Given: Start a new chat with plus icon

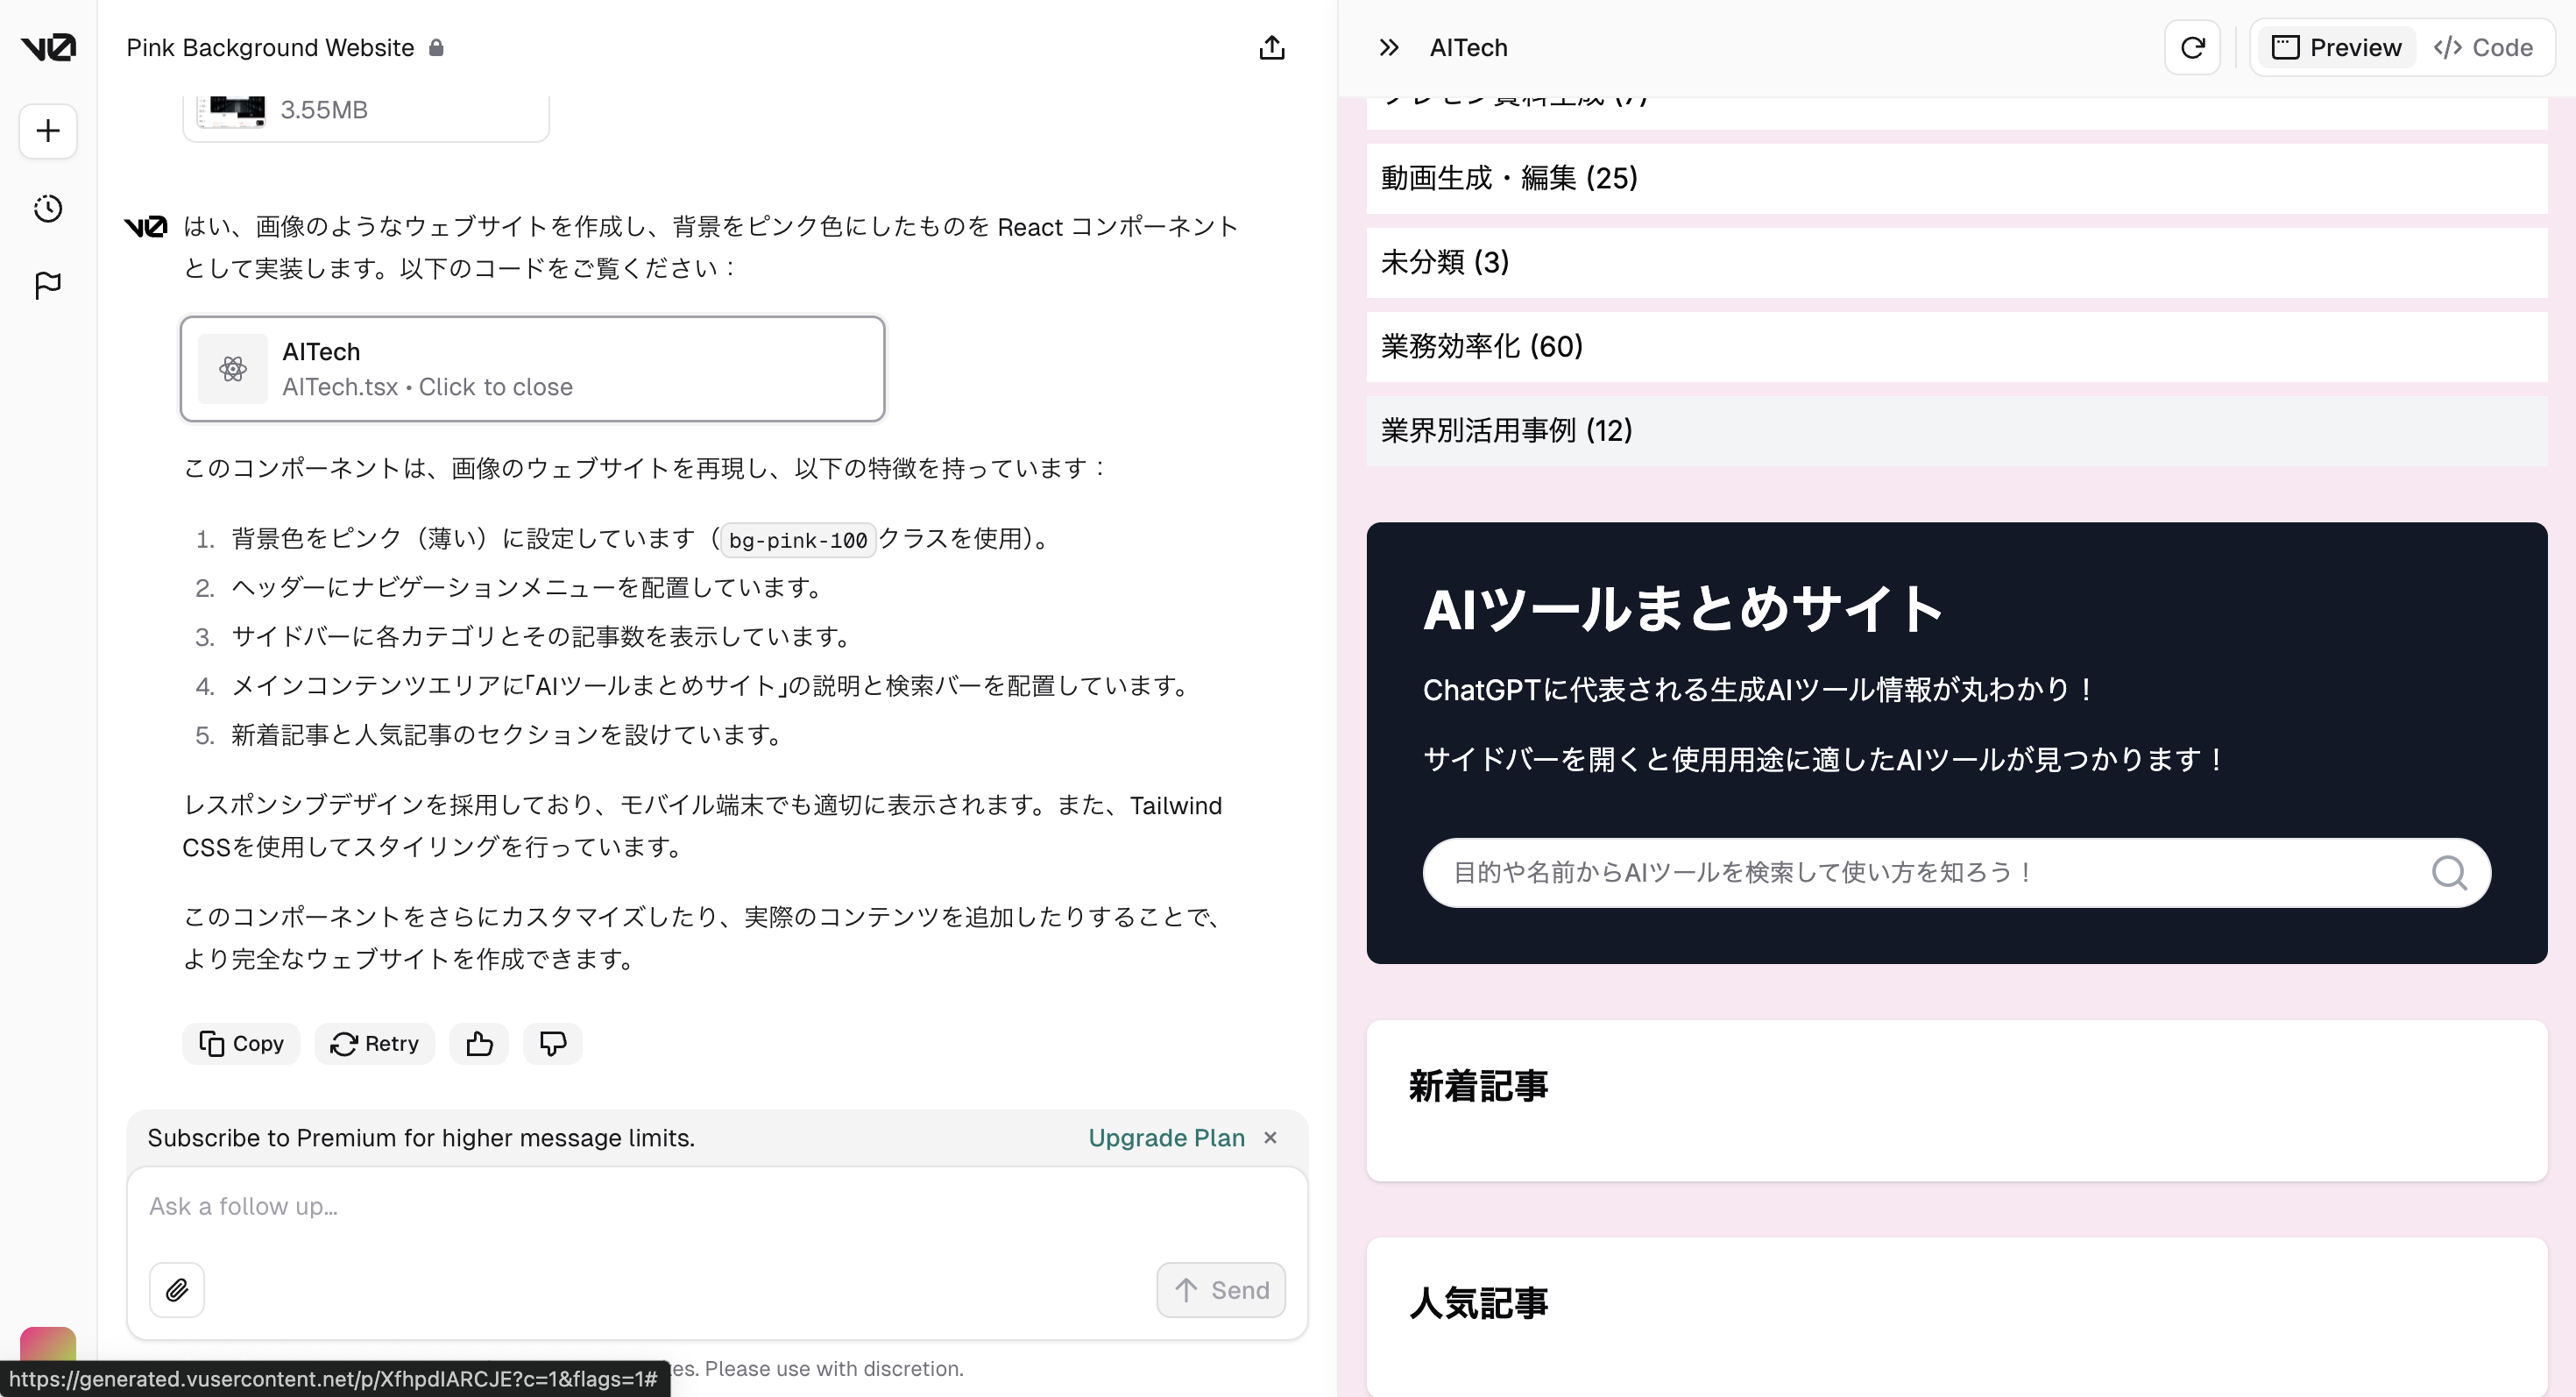Looking at the screenshot, I should coord(48,131).
